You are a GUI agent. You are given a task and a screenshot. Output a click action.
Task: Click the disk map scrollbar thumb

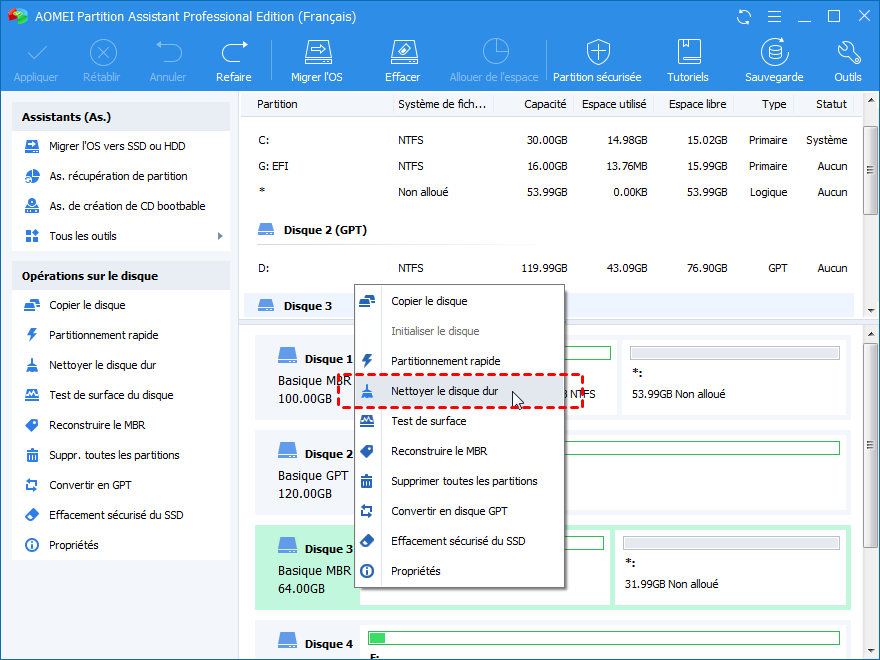[870, 445]
